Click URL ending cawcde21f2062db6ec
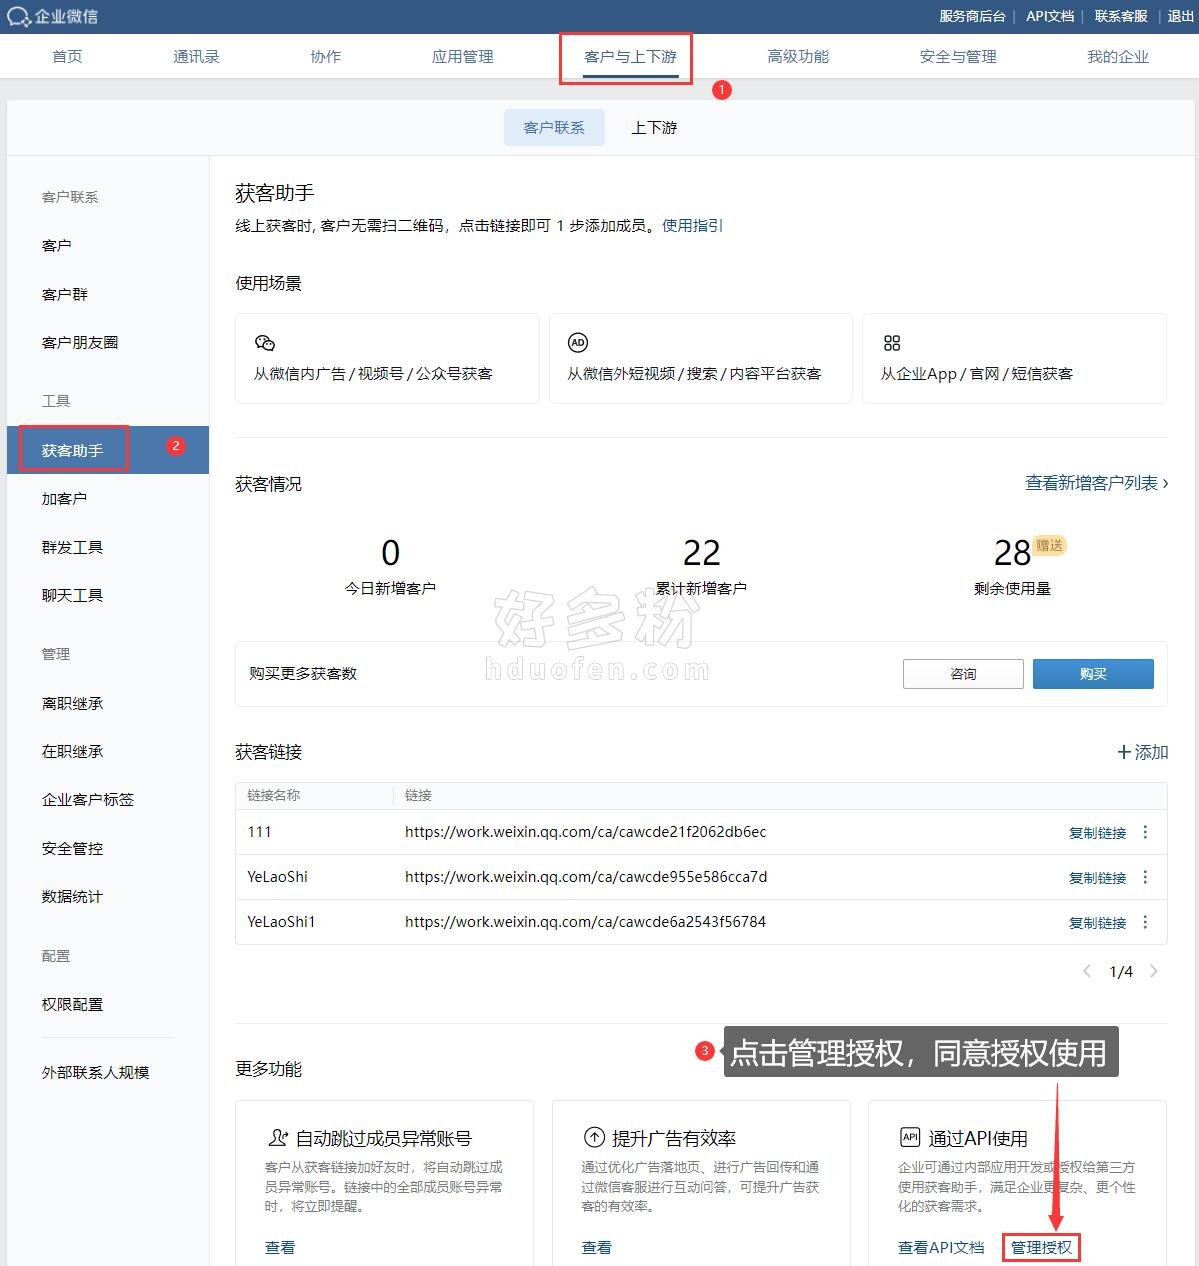 (586, 832)
